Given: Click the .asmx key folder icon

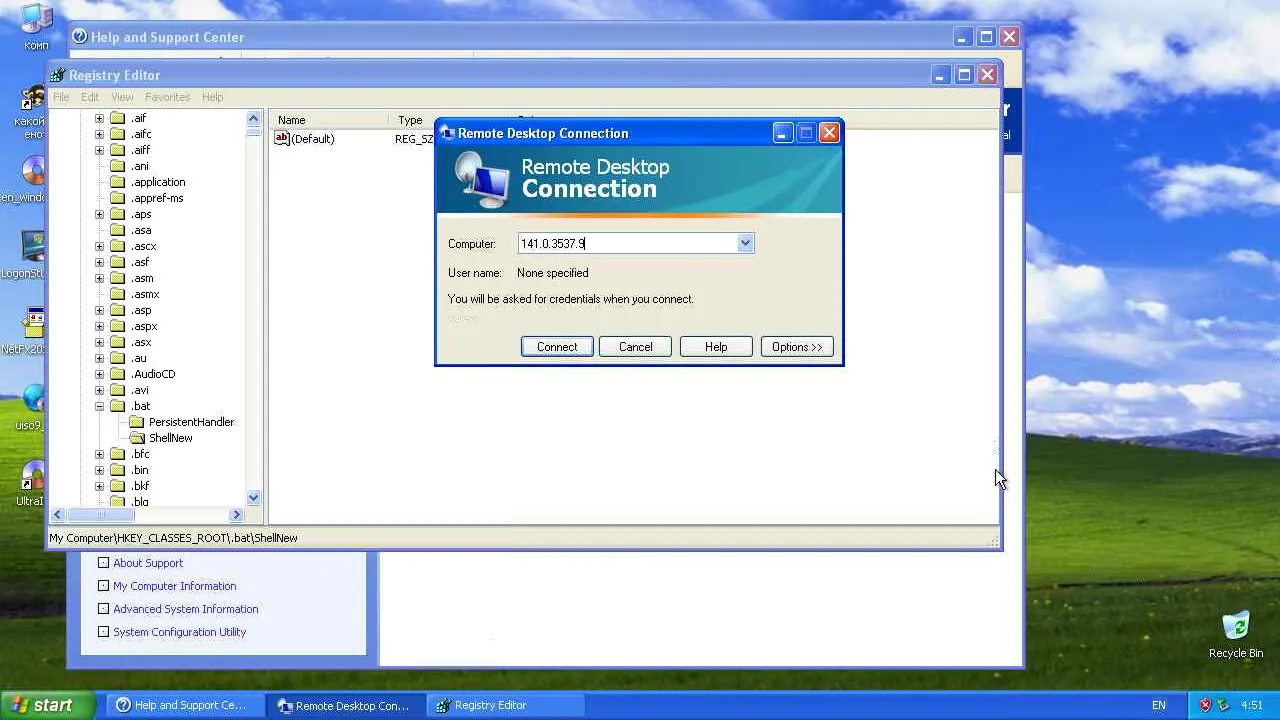Looking at the screenshot, I should click(118, 294).
